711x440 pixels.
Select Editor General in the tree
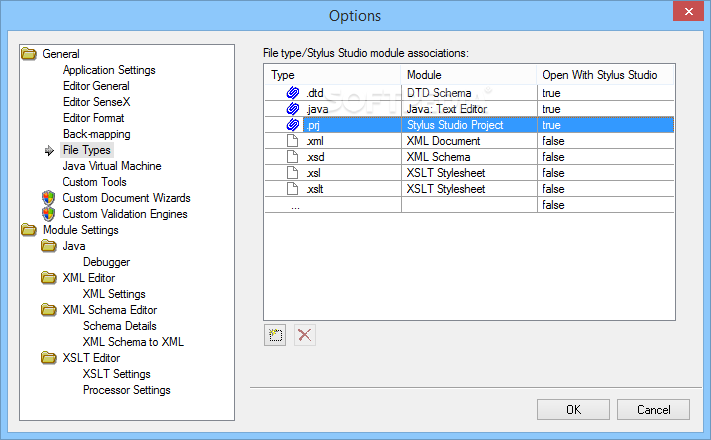[96, 86]
